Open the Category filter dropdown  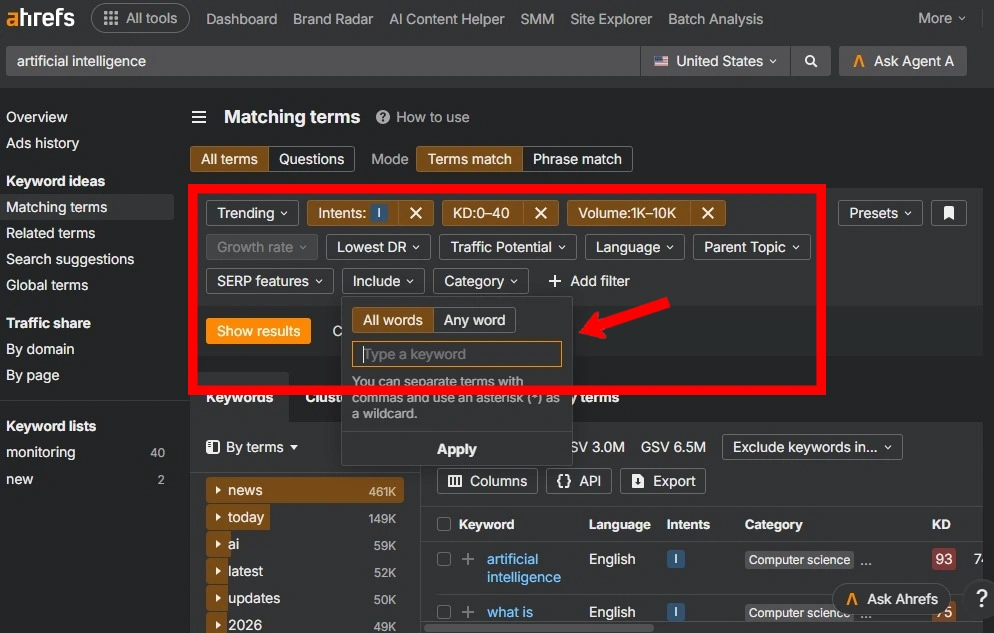tap(481, 281)
